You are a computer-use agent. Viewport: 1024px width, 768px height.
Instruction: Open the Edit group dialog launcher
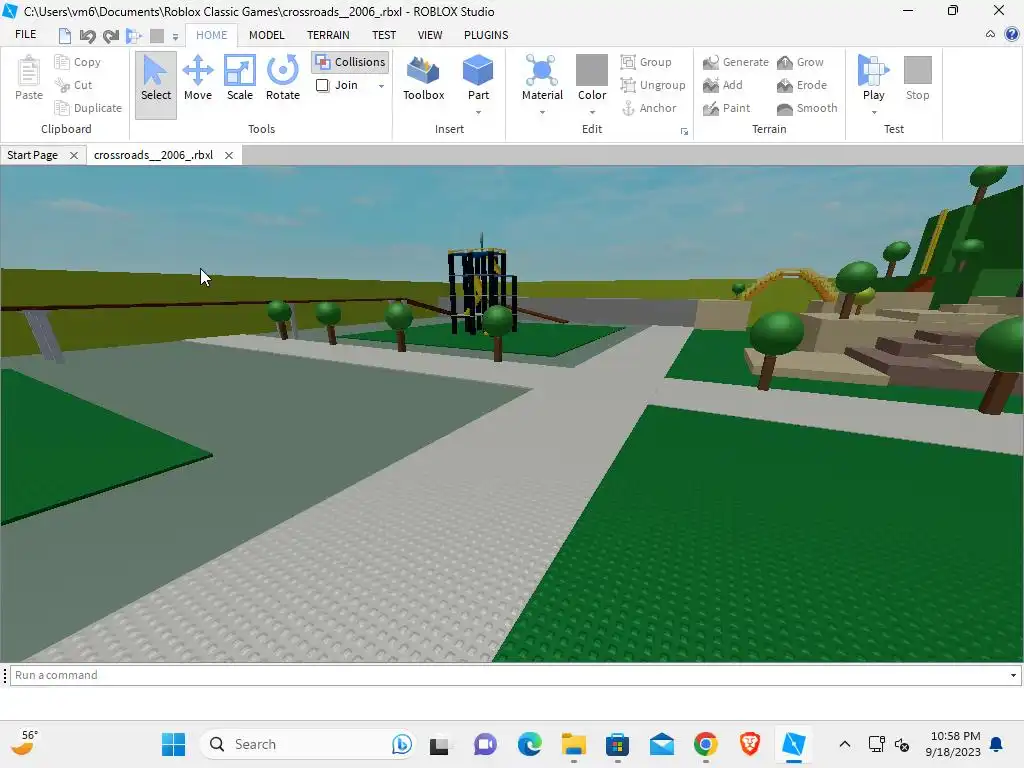pyautogui.click(x=684, y=132)
